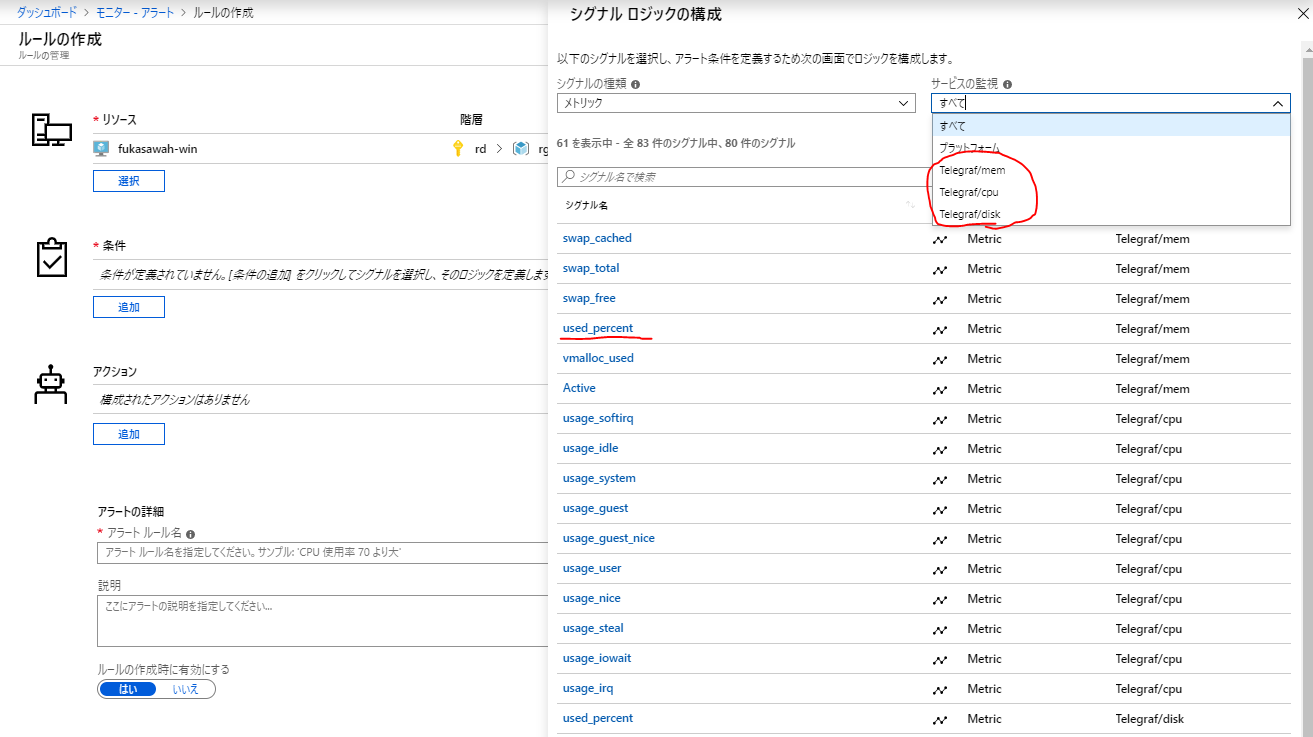Viewport: 1313px width, 737px height.
Task: Set enable-on-creation toggle to いいえ
Action: click(x=185, y=689)
